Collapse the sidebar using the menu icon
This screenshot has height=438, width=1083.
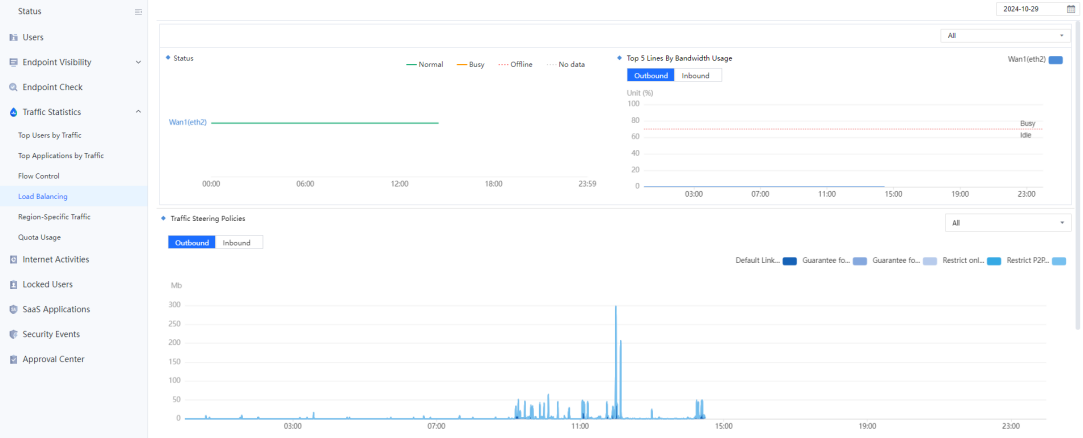point(138,12)
